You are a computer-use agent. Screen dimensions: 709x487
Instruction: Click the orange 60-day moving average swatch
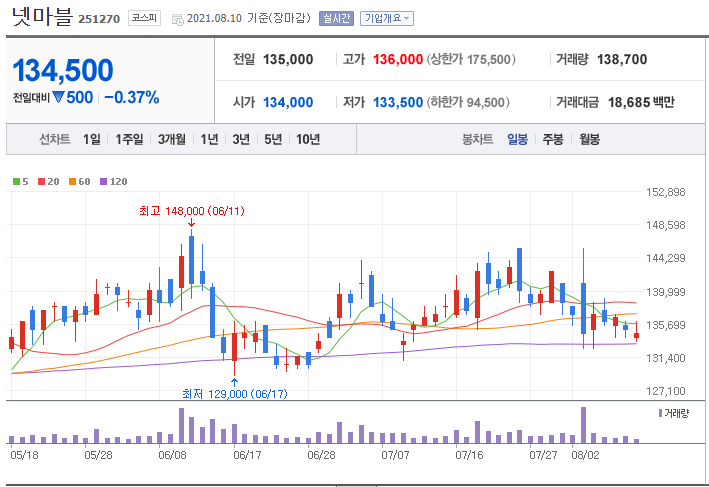(x=72, y=182)
